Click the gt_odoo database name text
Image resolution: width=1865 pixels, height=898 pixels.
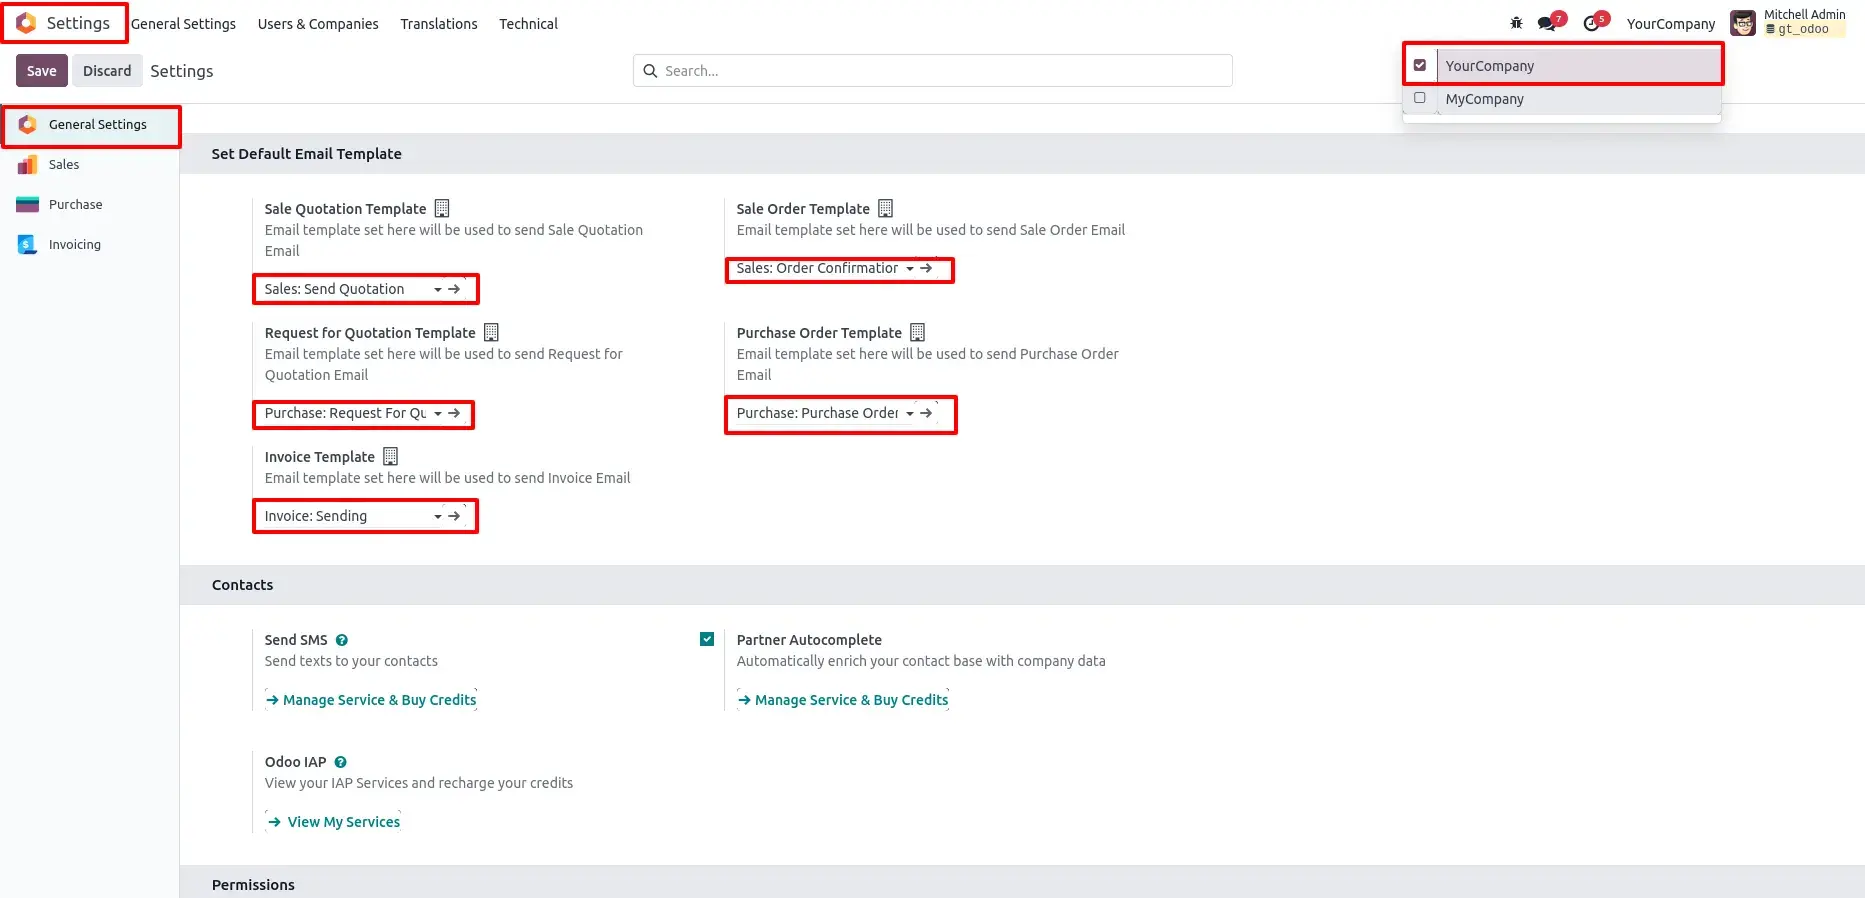pyautogui.click(x=1804, y=29)
